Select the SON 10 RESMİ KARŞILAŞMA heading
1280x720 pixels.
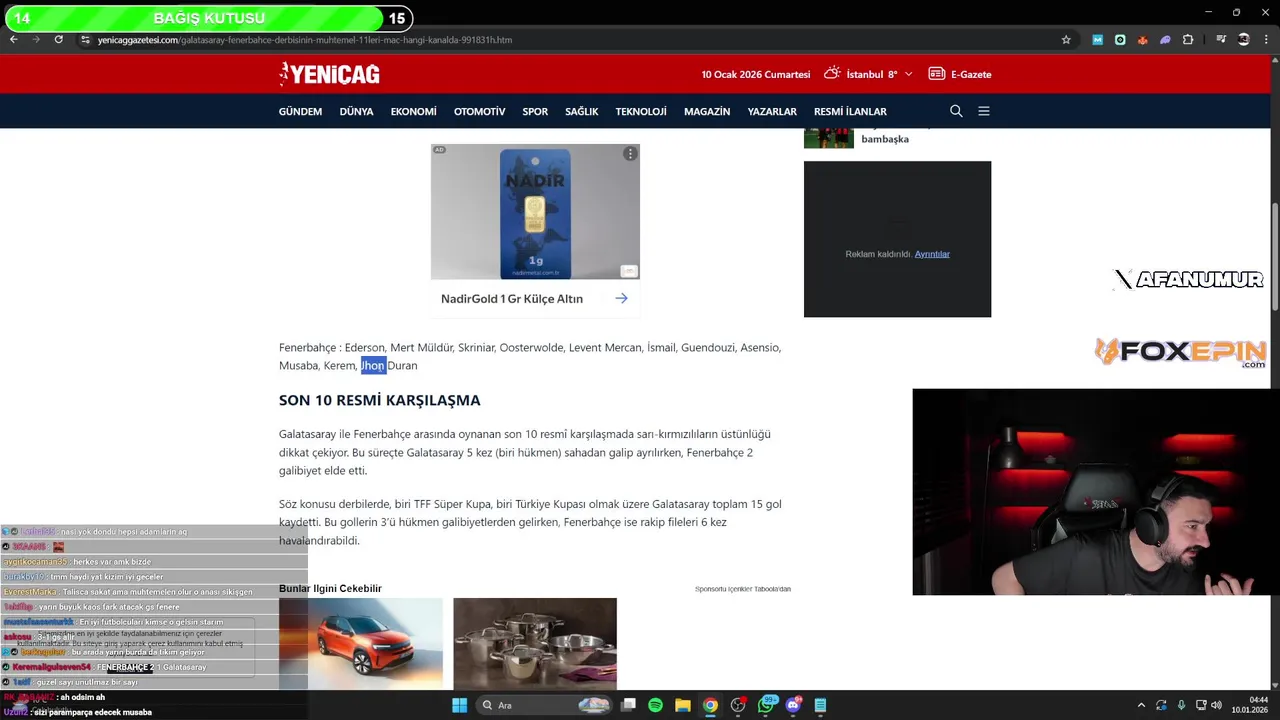coord(380,400)
